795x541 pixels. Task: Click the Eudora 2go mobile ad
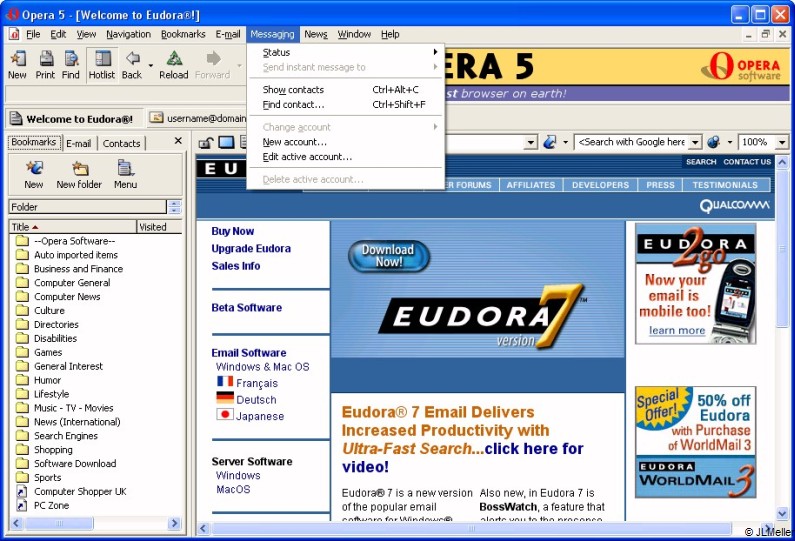click(x=695, y=283)
